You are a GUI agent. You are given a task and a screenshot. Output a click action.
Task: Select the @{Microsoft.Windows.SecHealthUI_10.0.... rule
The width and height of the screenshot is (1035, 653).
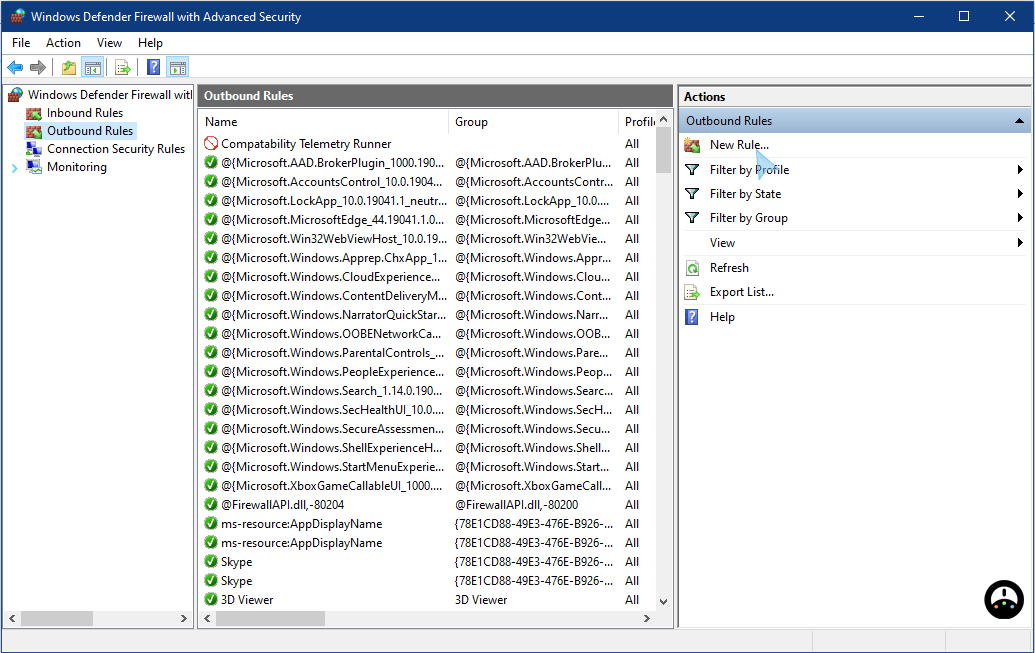333,410
